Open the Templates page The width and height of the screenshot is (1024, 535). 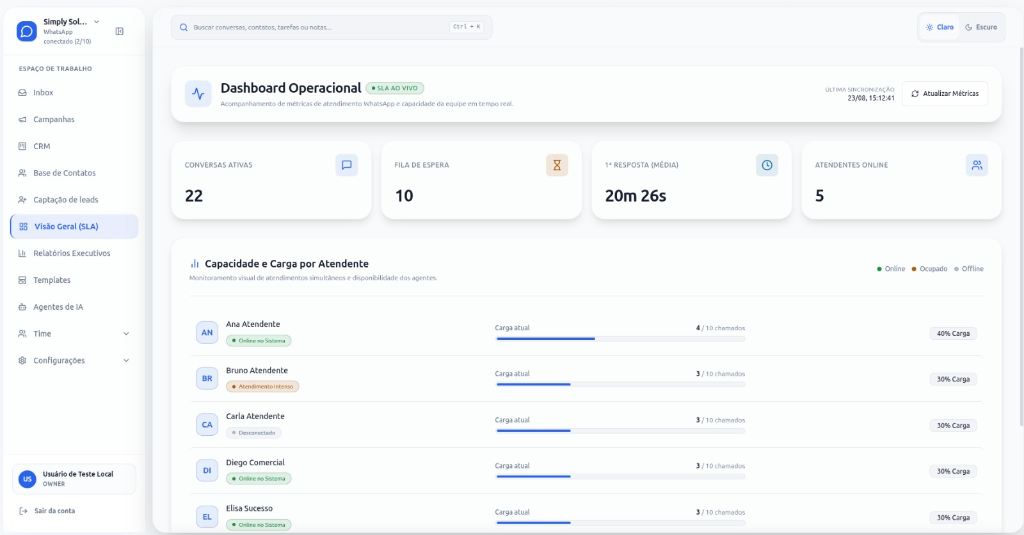click(74, 280)
